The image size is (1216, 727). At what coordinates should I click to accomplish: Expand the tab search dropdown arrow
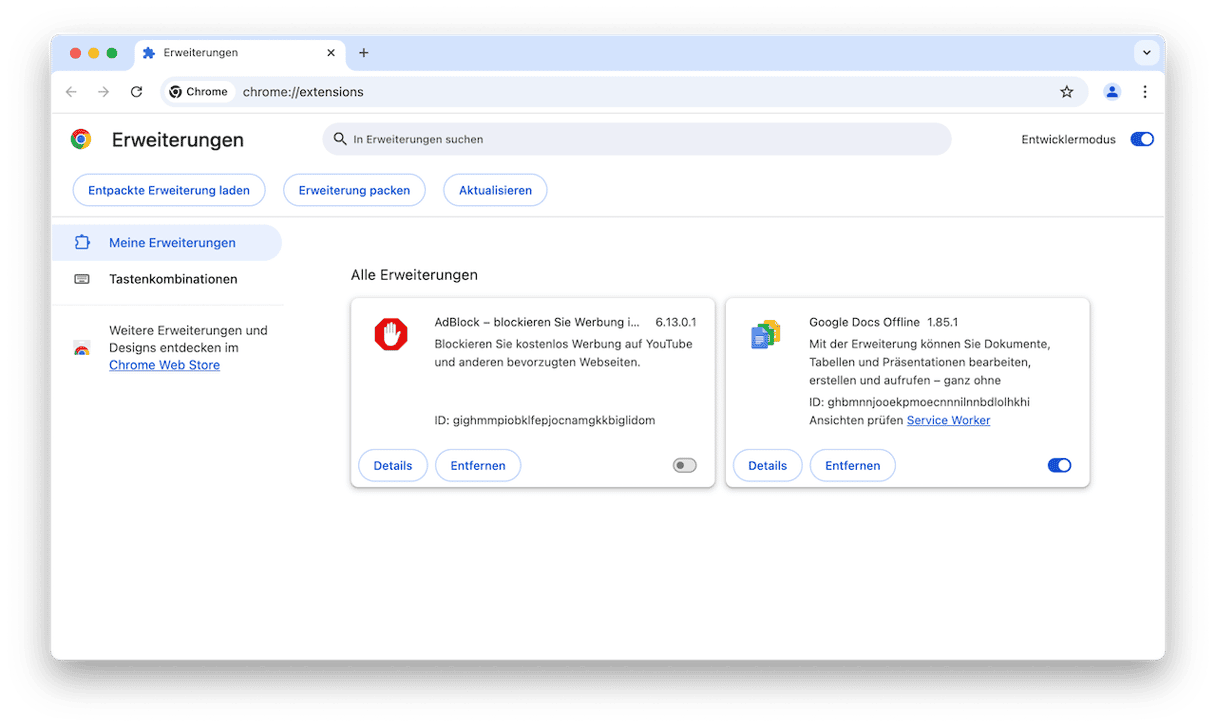(x=1145, y=53)
